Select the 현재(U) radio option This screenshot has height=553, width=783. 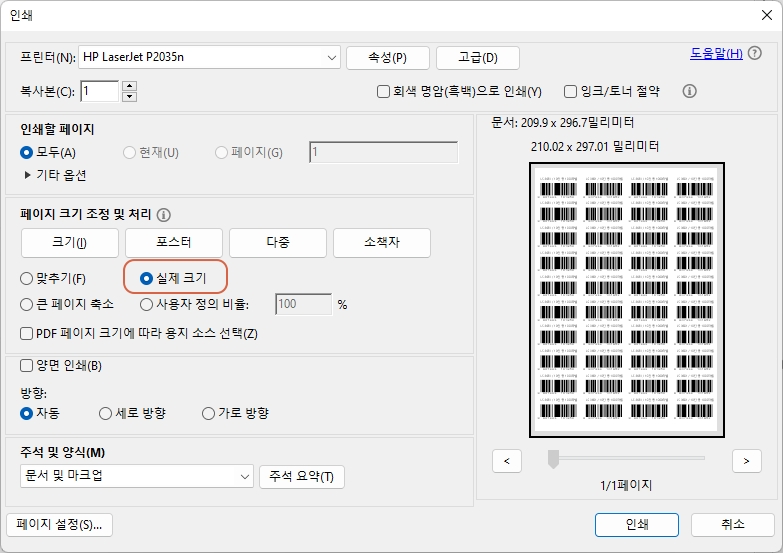point(129,152)
